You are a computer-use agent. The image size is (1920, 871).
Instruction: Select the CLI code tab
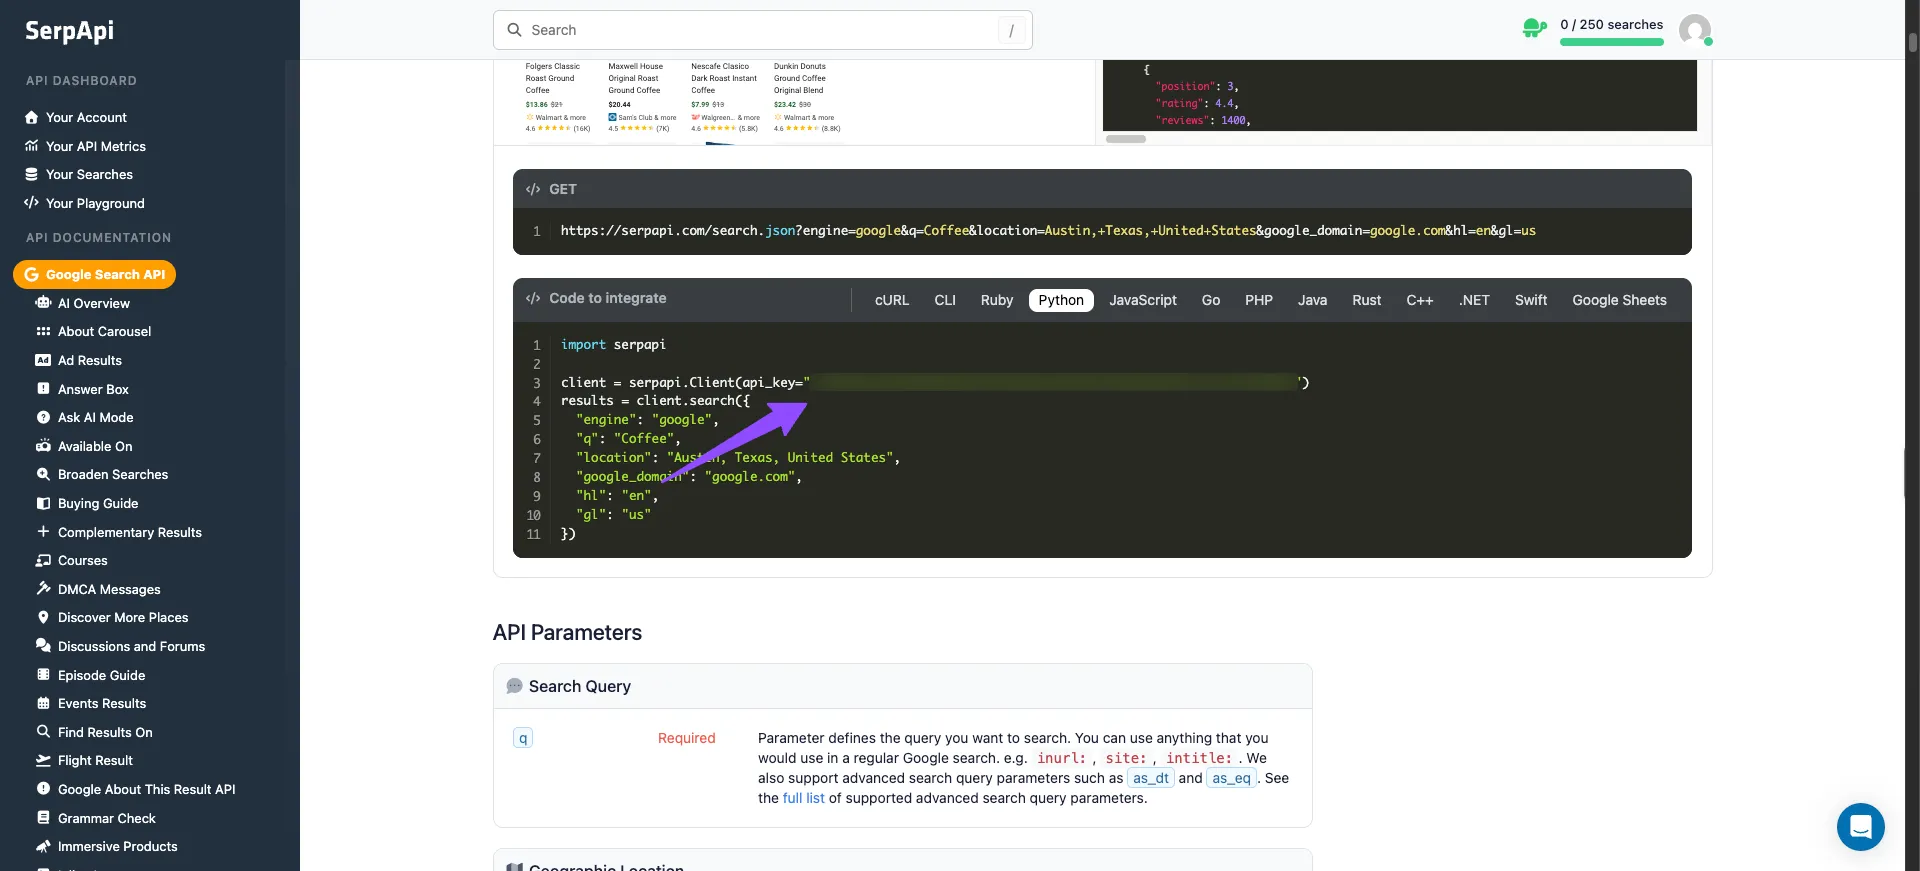(945, 300)
